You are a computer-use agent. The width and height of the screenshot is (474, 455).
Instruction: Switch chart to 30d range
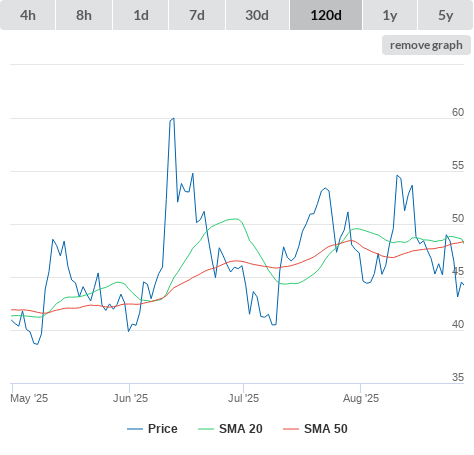coord(257,15)
